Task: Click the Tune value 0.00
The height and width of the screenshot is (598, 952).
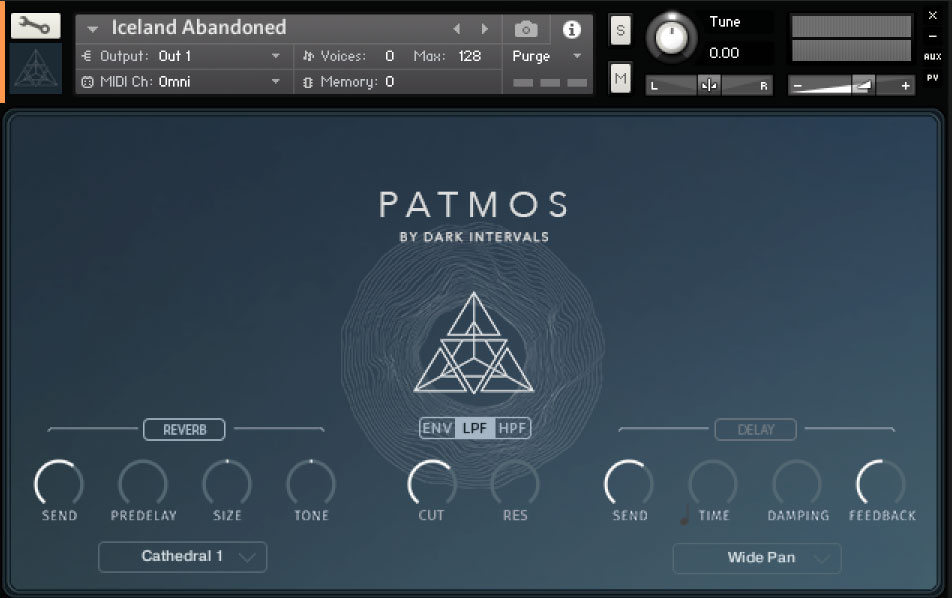Action: [724, 53]
